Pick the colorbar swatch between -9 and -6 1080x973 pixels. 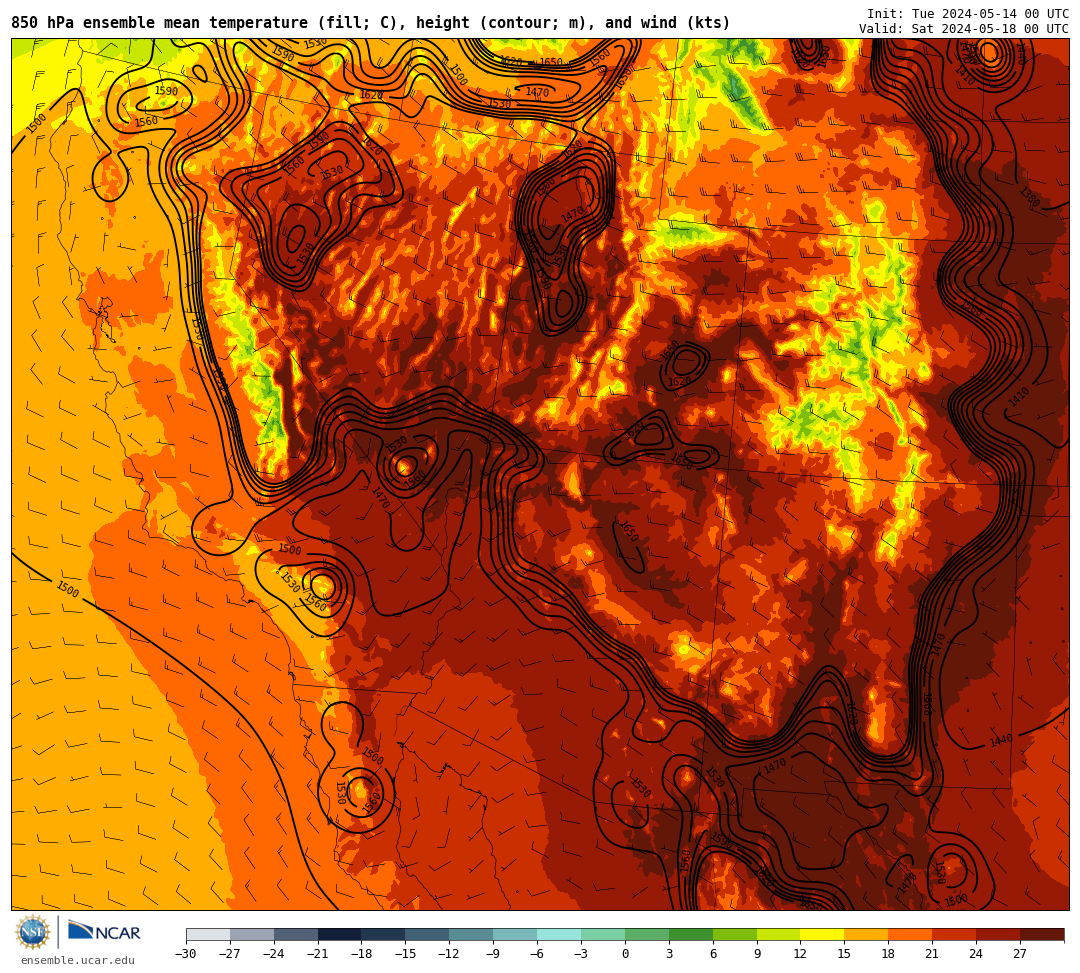tap(515, 934)
